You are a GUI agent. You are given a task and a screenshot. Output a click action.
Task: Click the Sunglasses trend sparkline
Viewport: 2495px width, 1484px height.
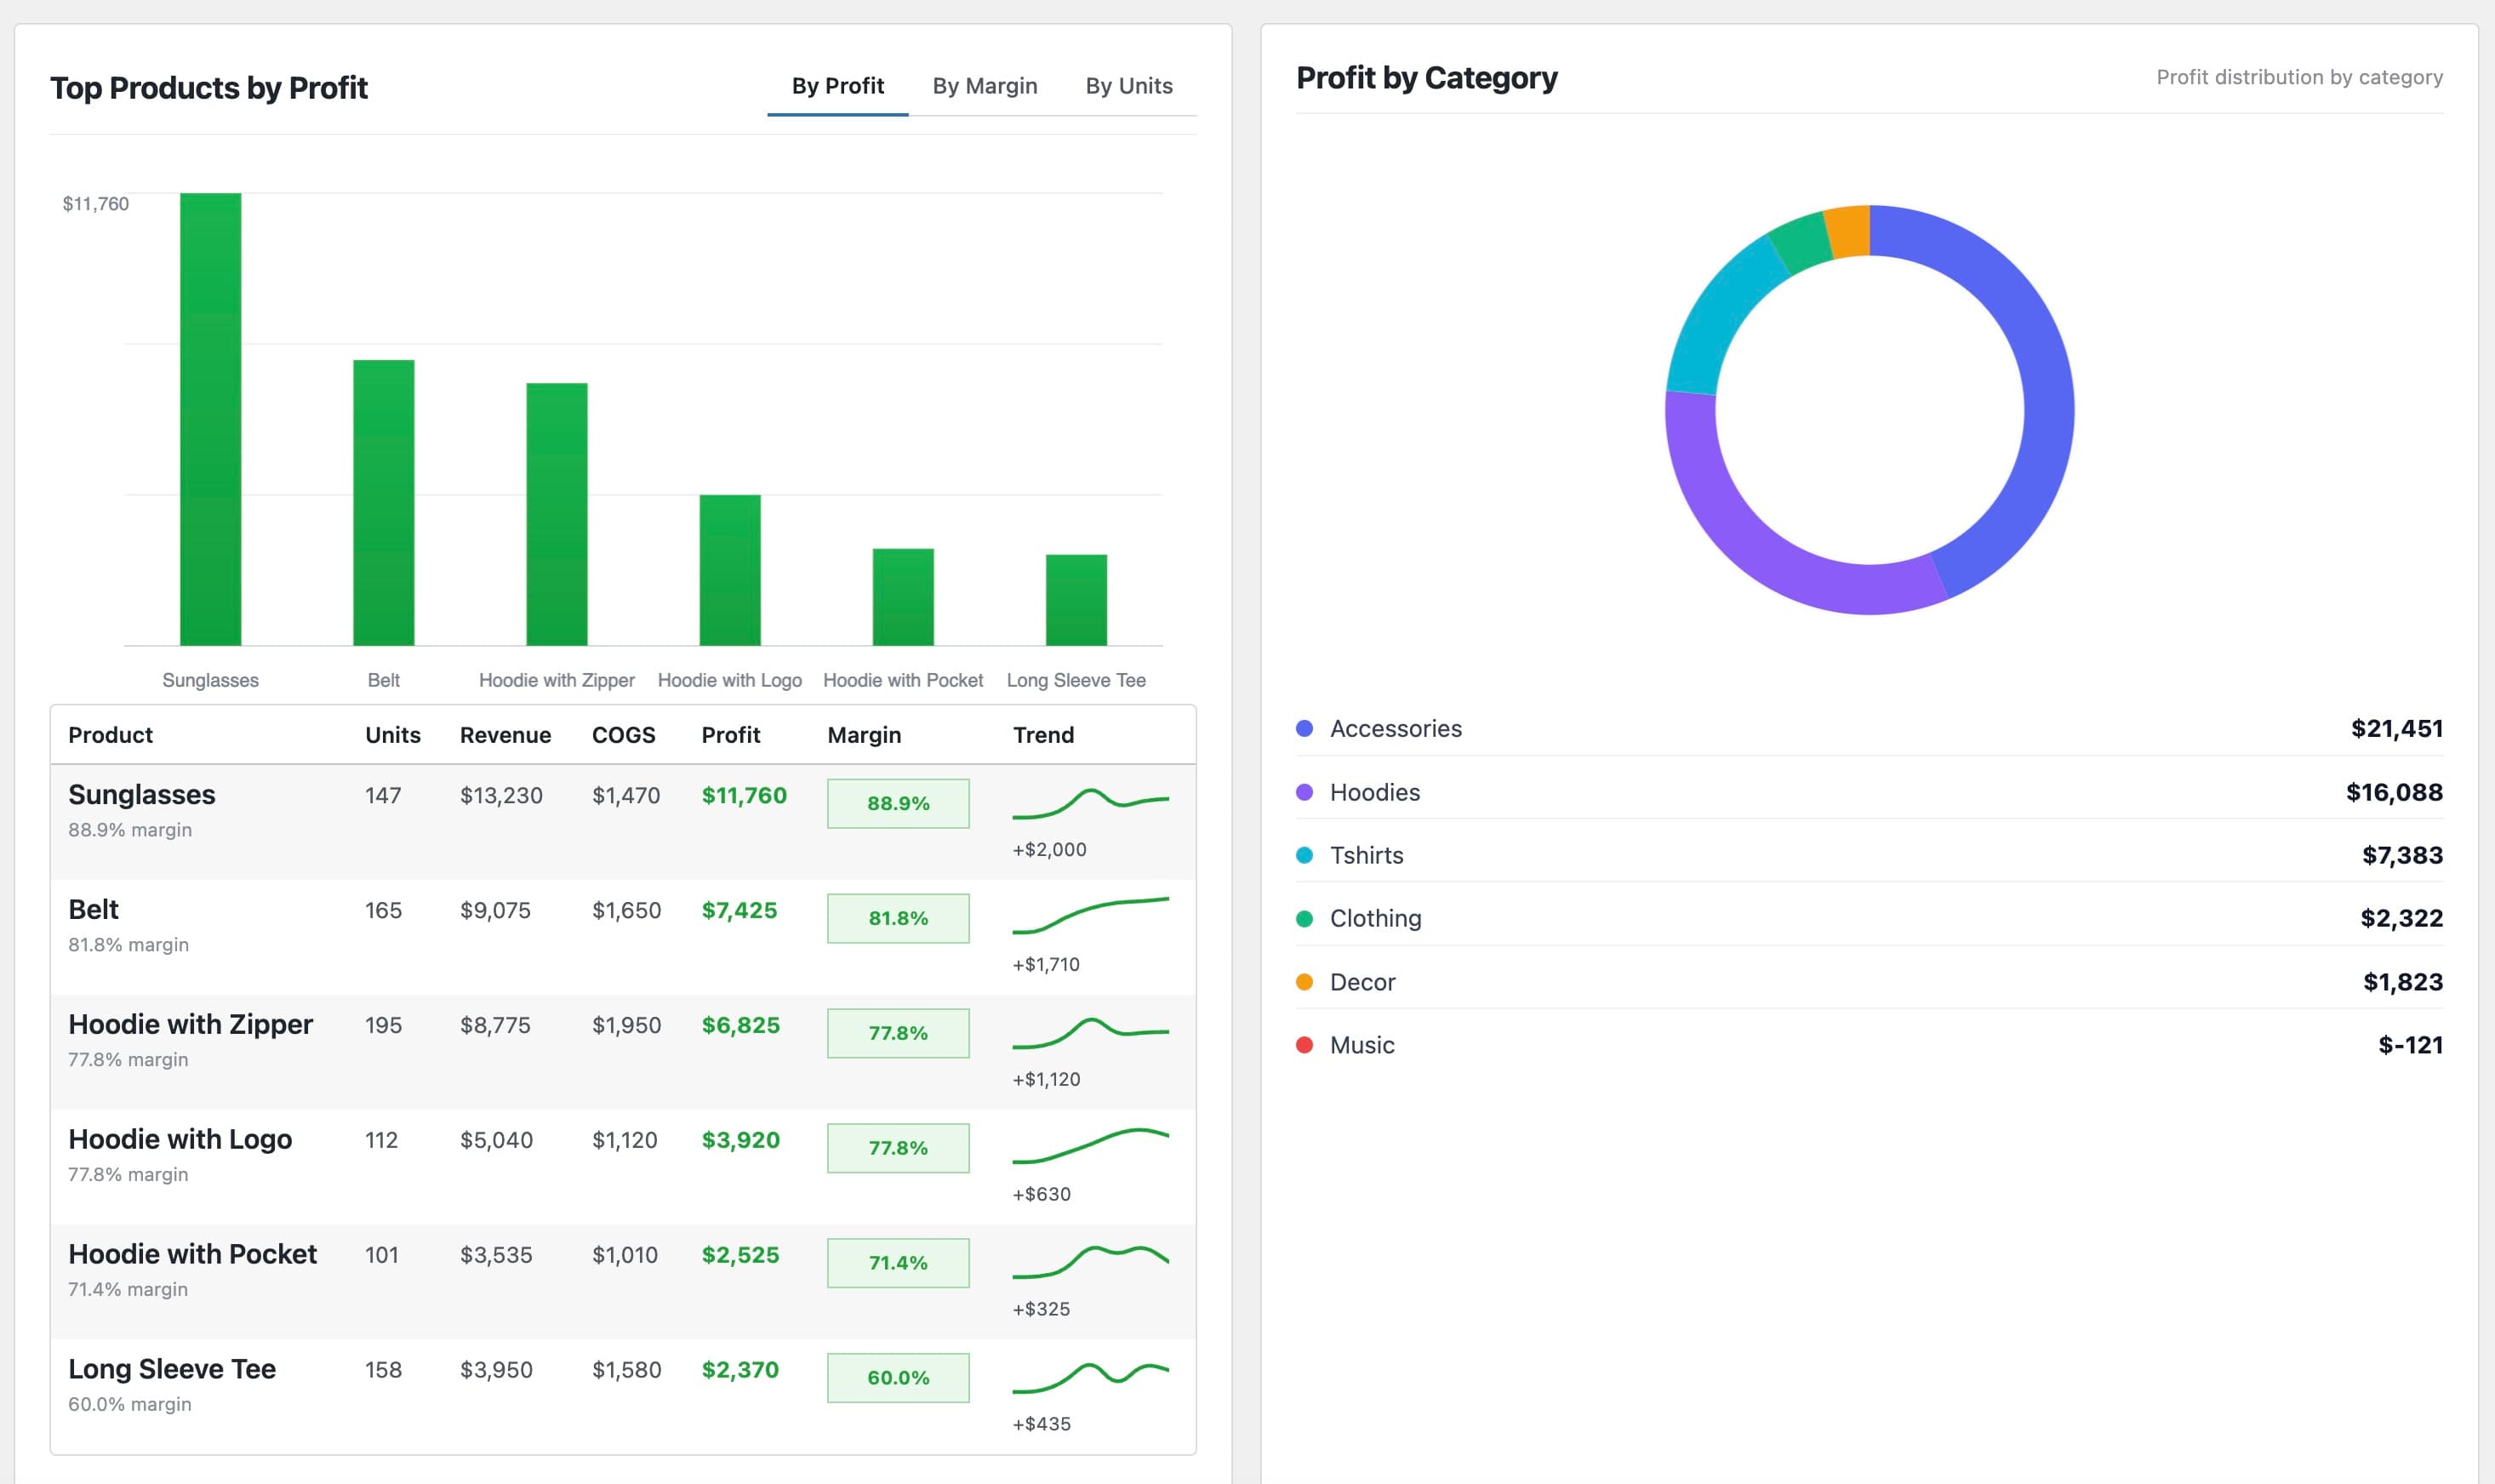click(x=1090, y=803)
